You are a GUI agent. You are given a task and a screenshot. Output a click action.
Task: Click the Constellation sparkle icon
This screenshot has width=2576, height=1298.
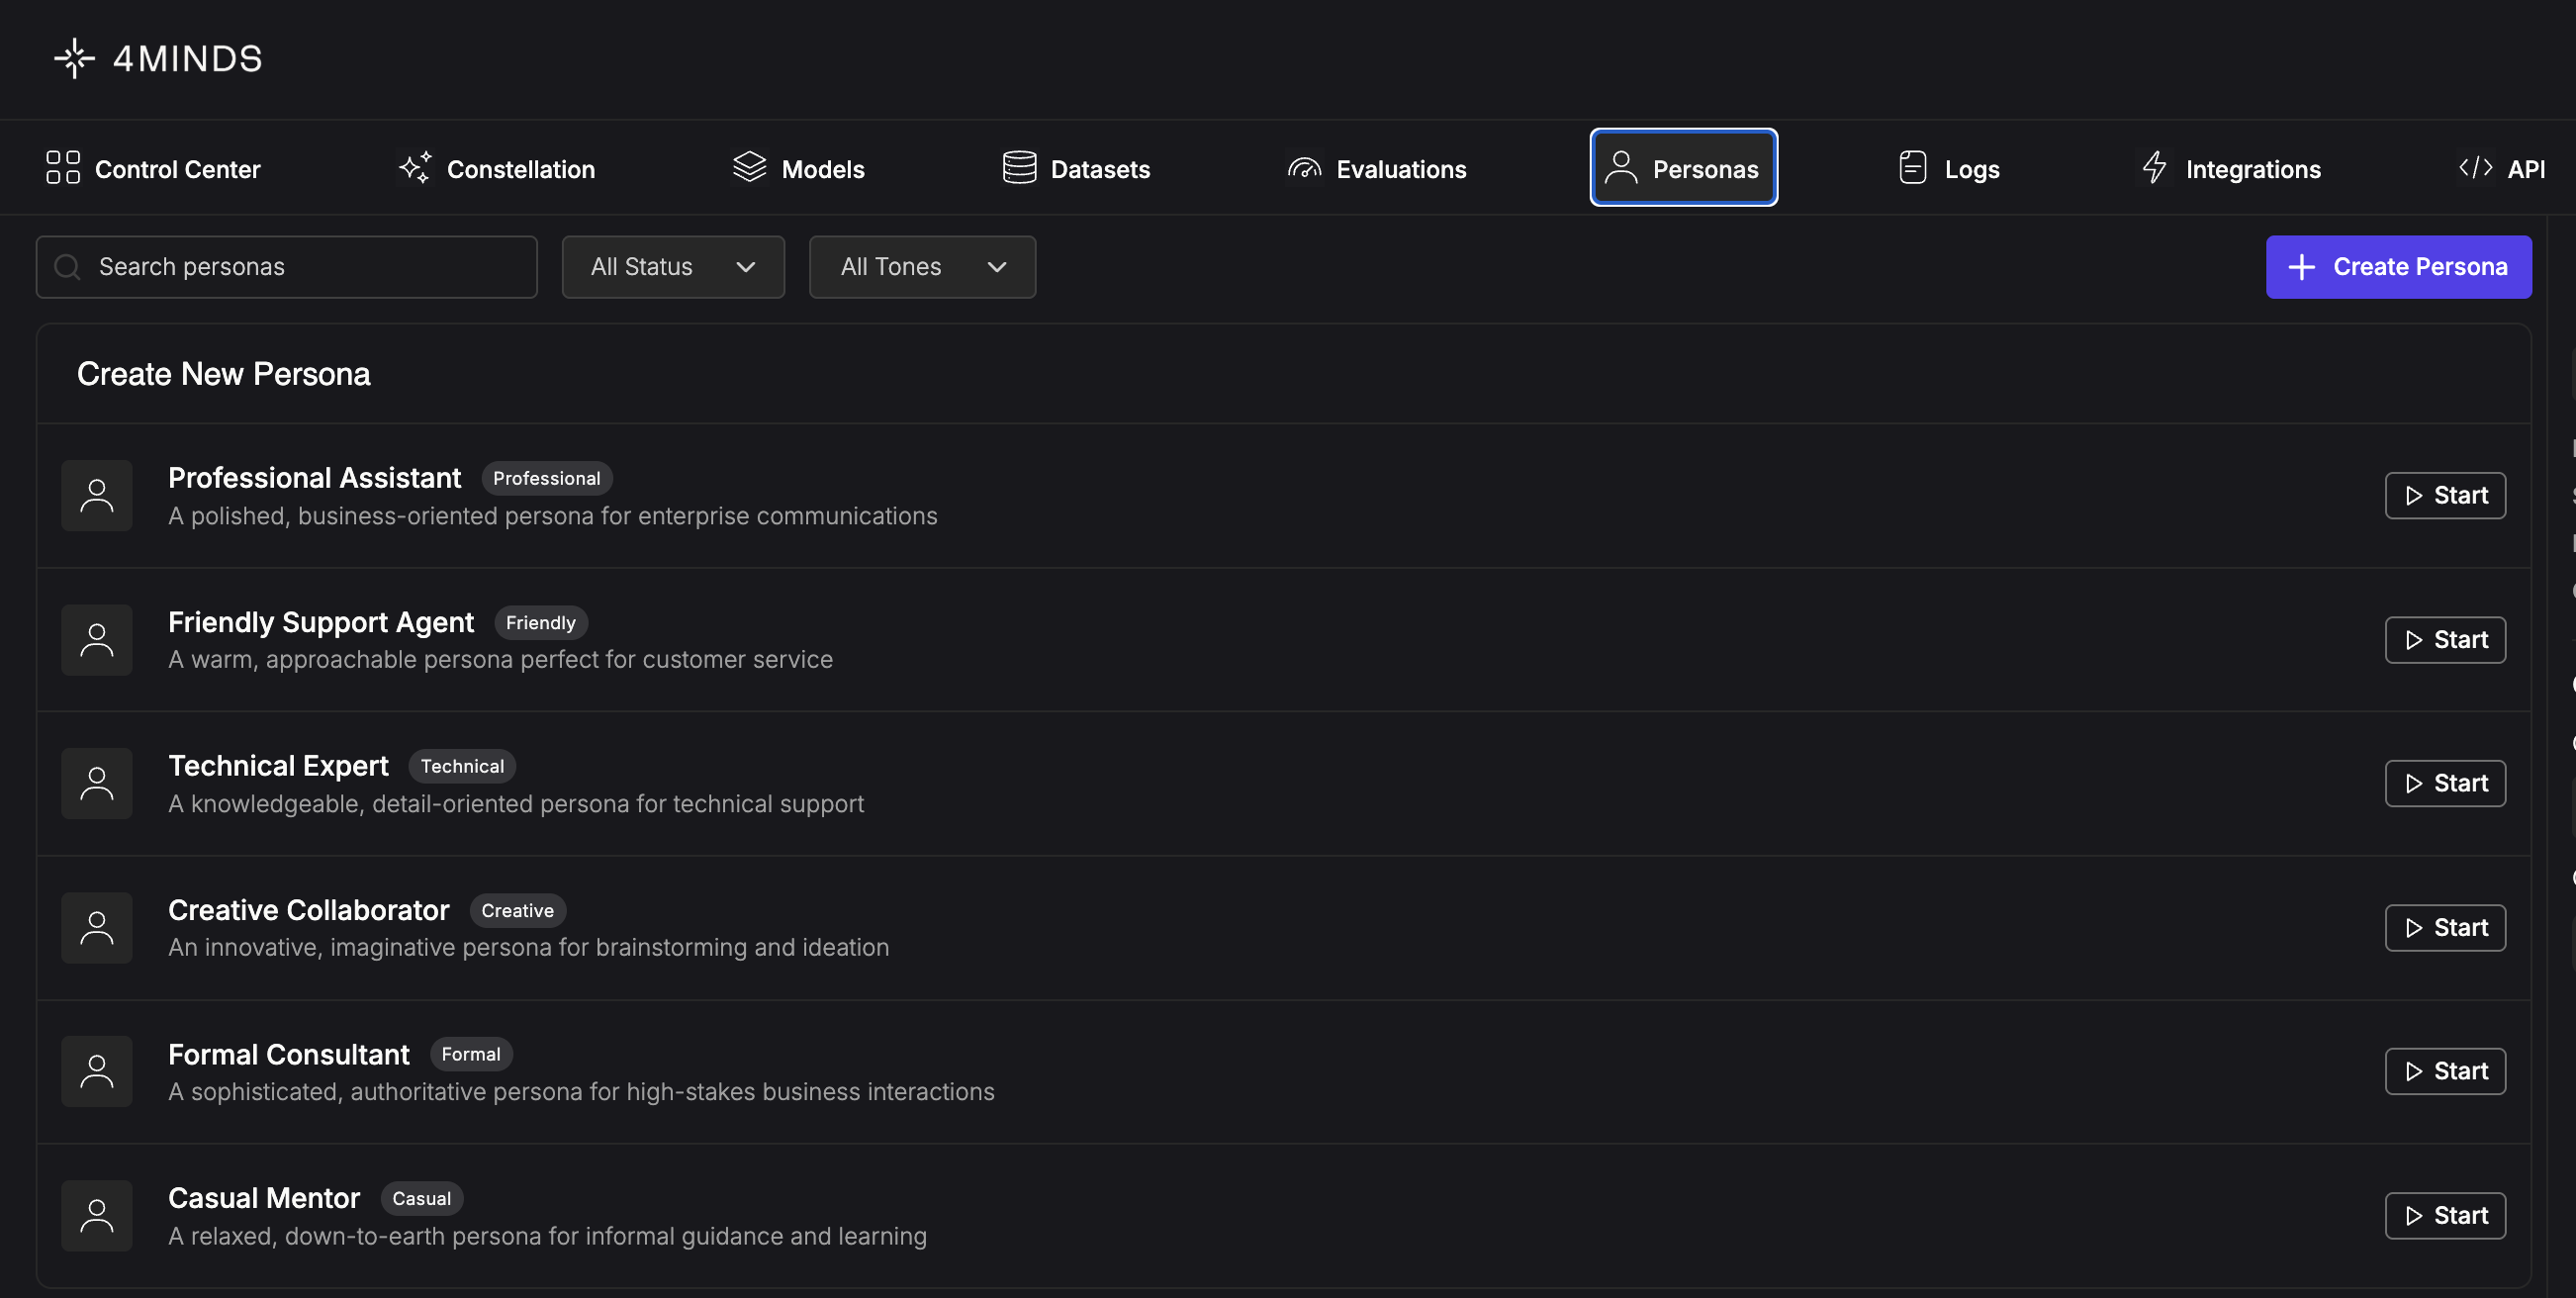point(415,167)
